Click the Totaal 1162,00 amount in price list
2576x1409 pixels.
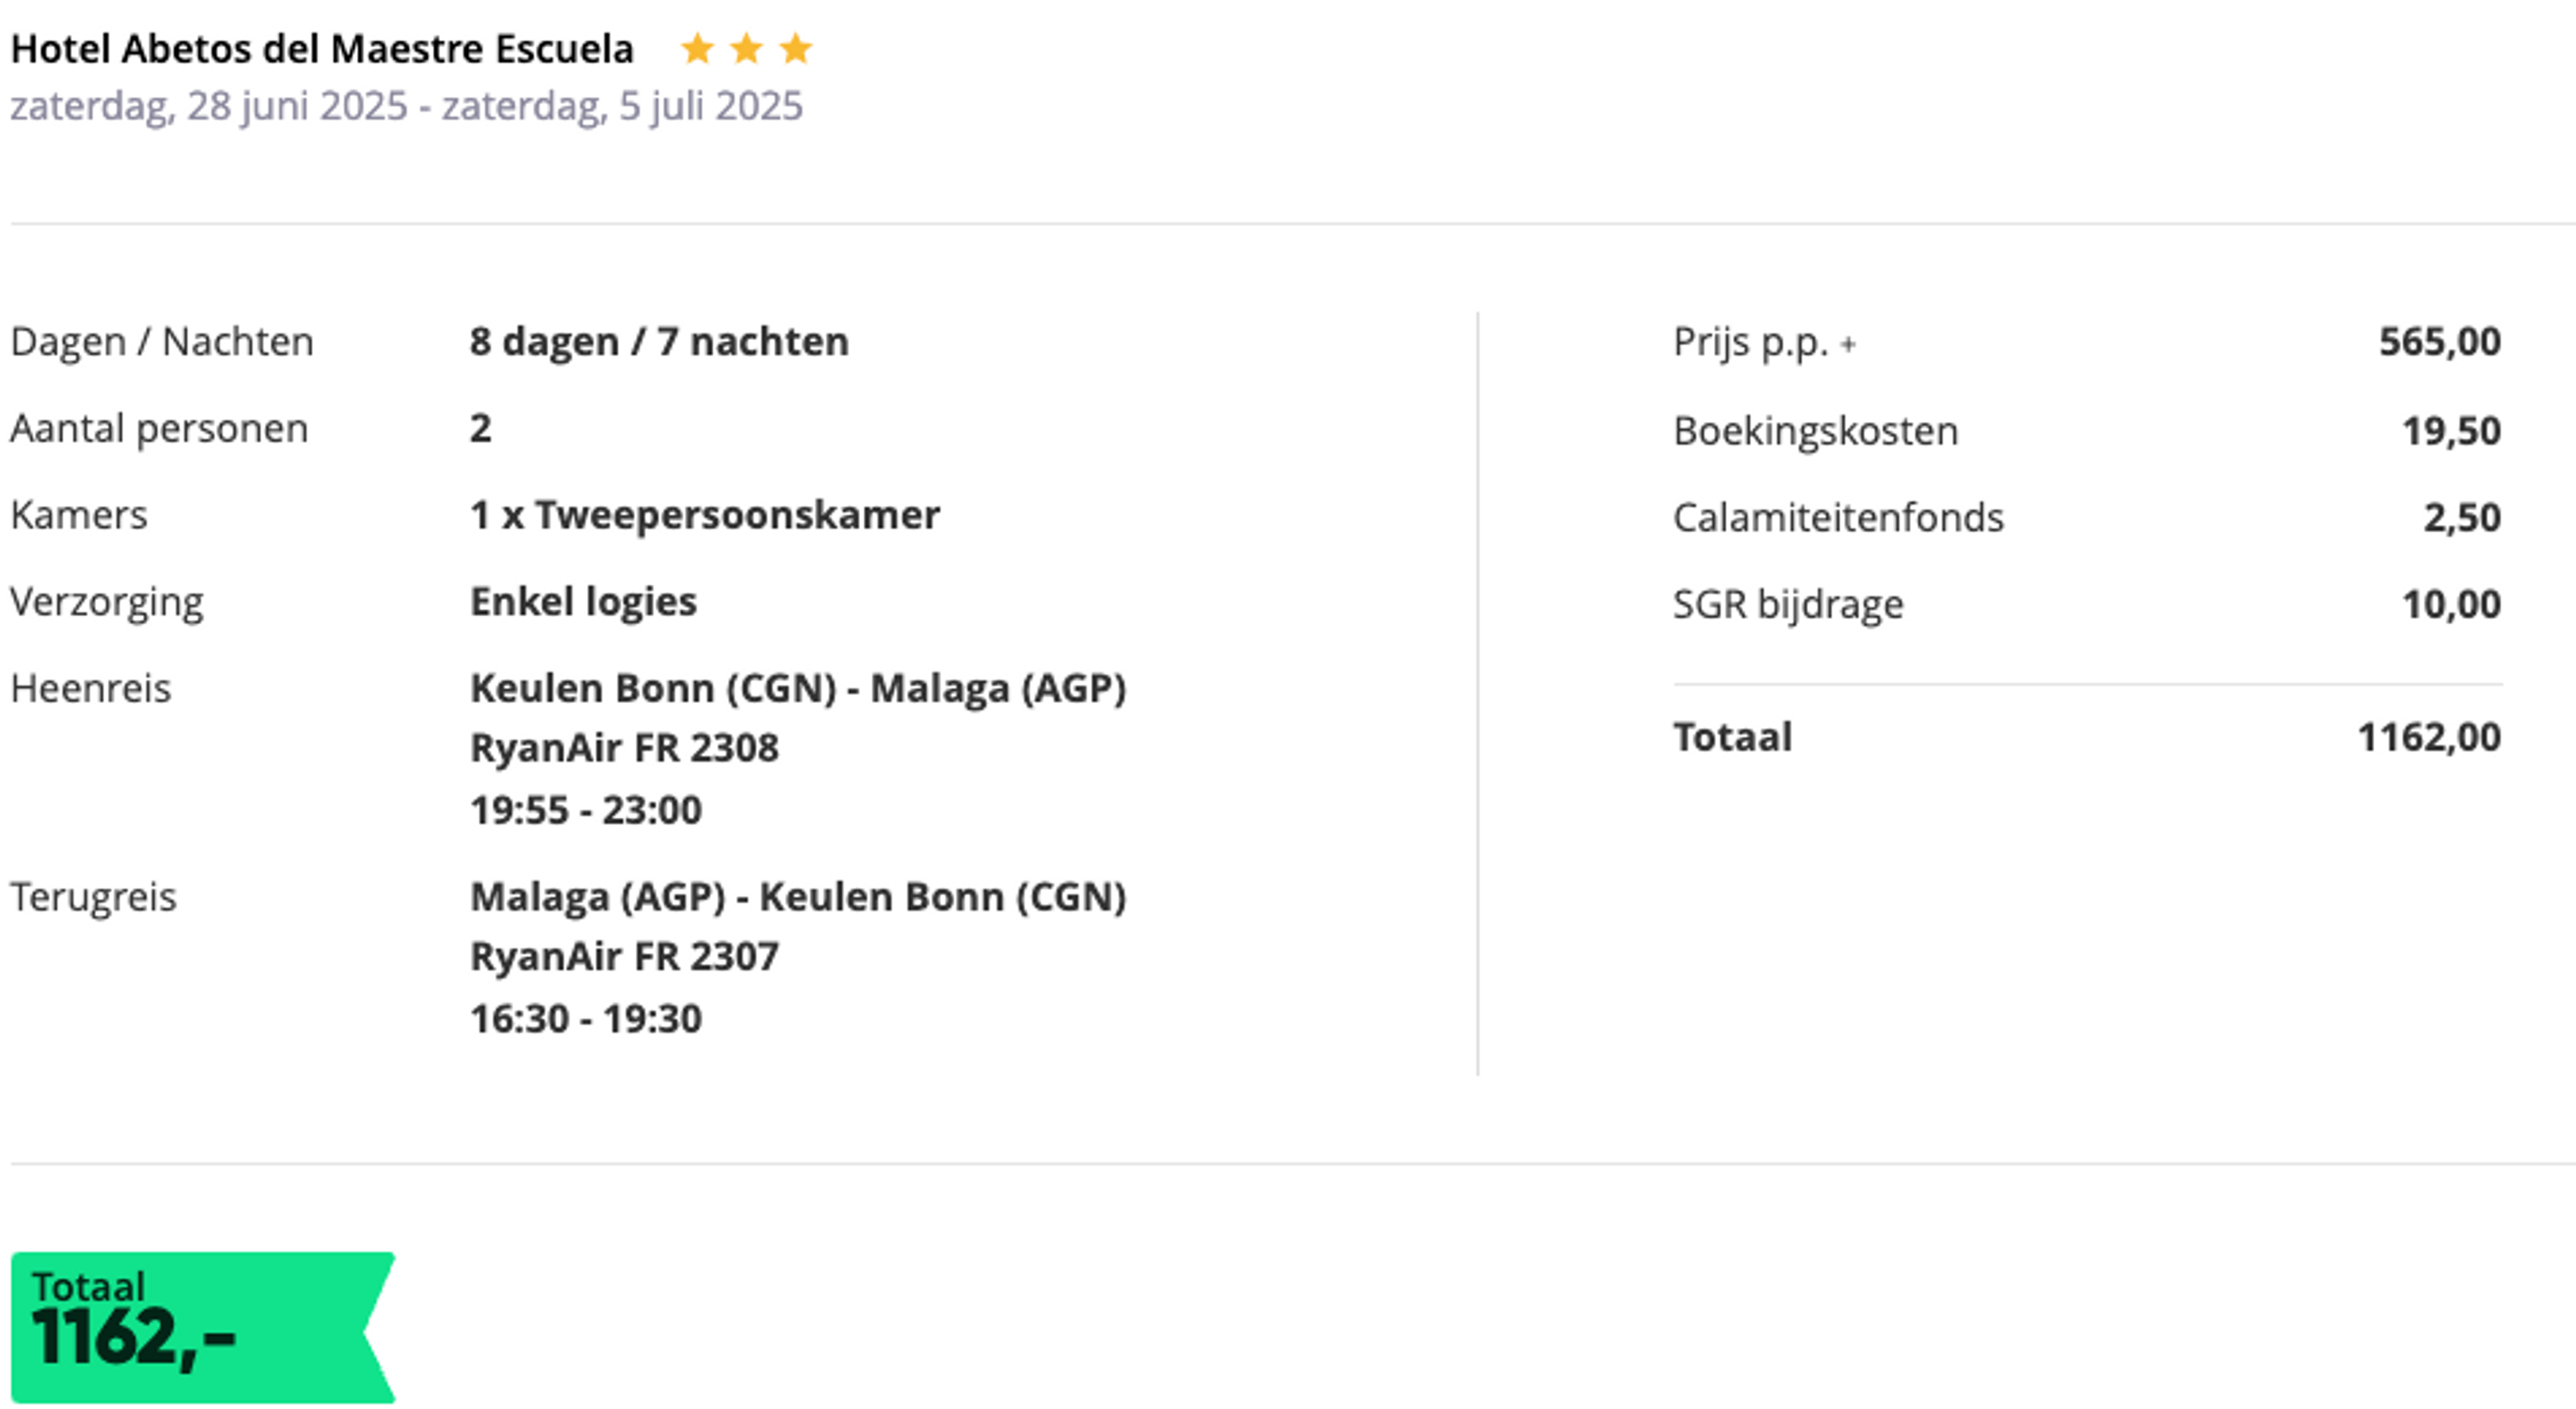pyautogui.click(x=2430, y=738)
